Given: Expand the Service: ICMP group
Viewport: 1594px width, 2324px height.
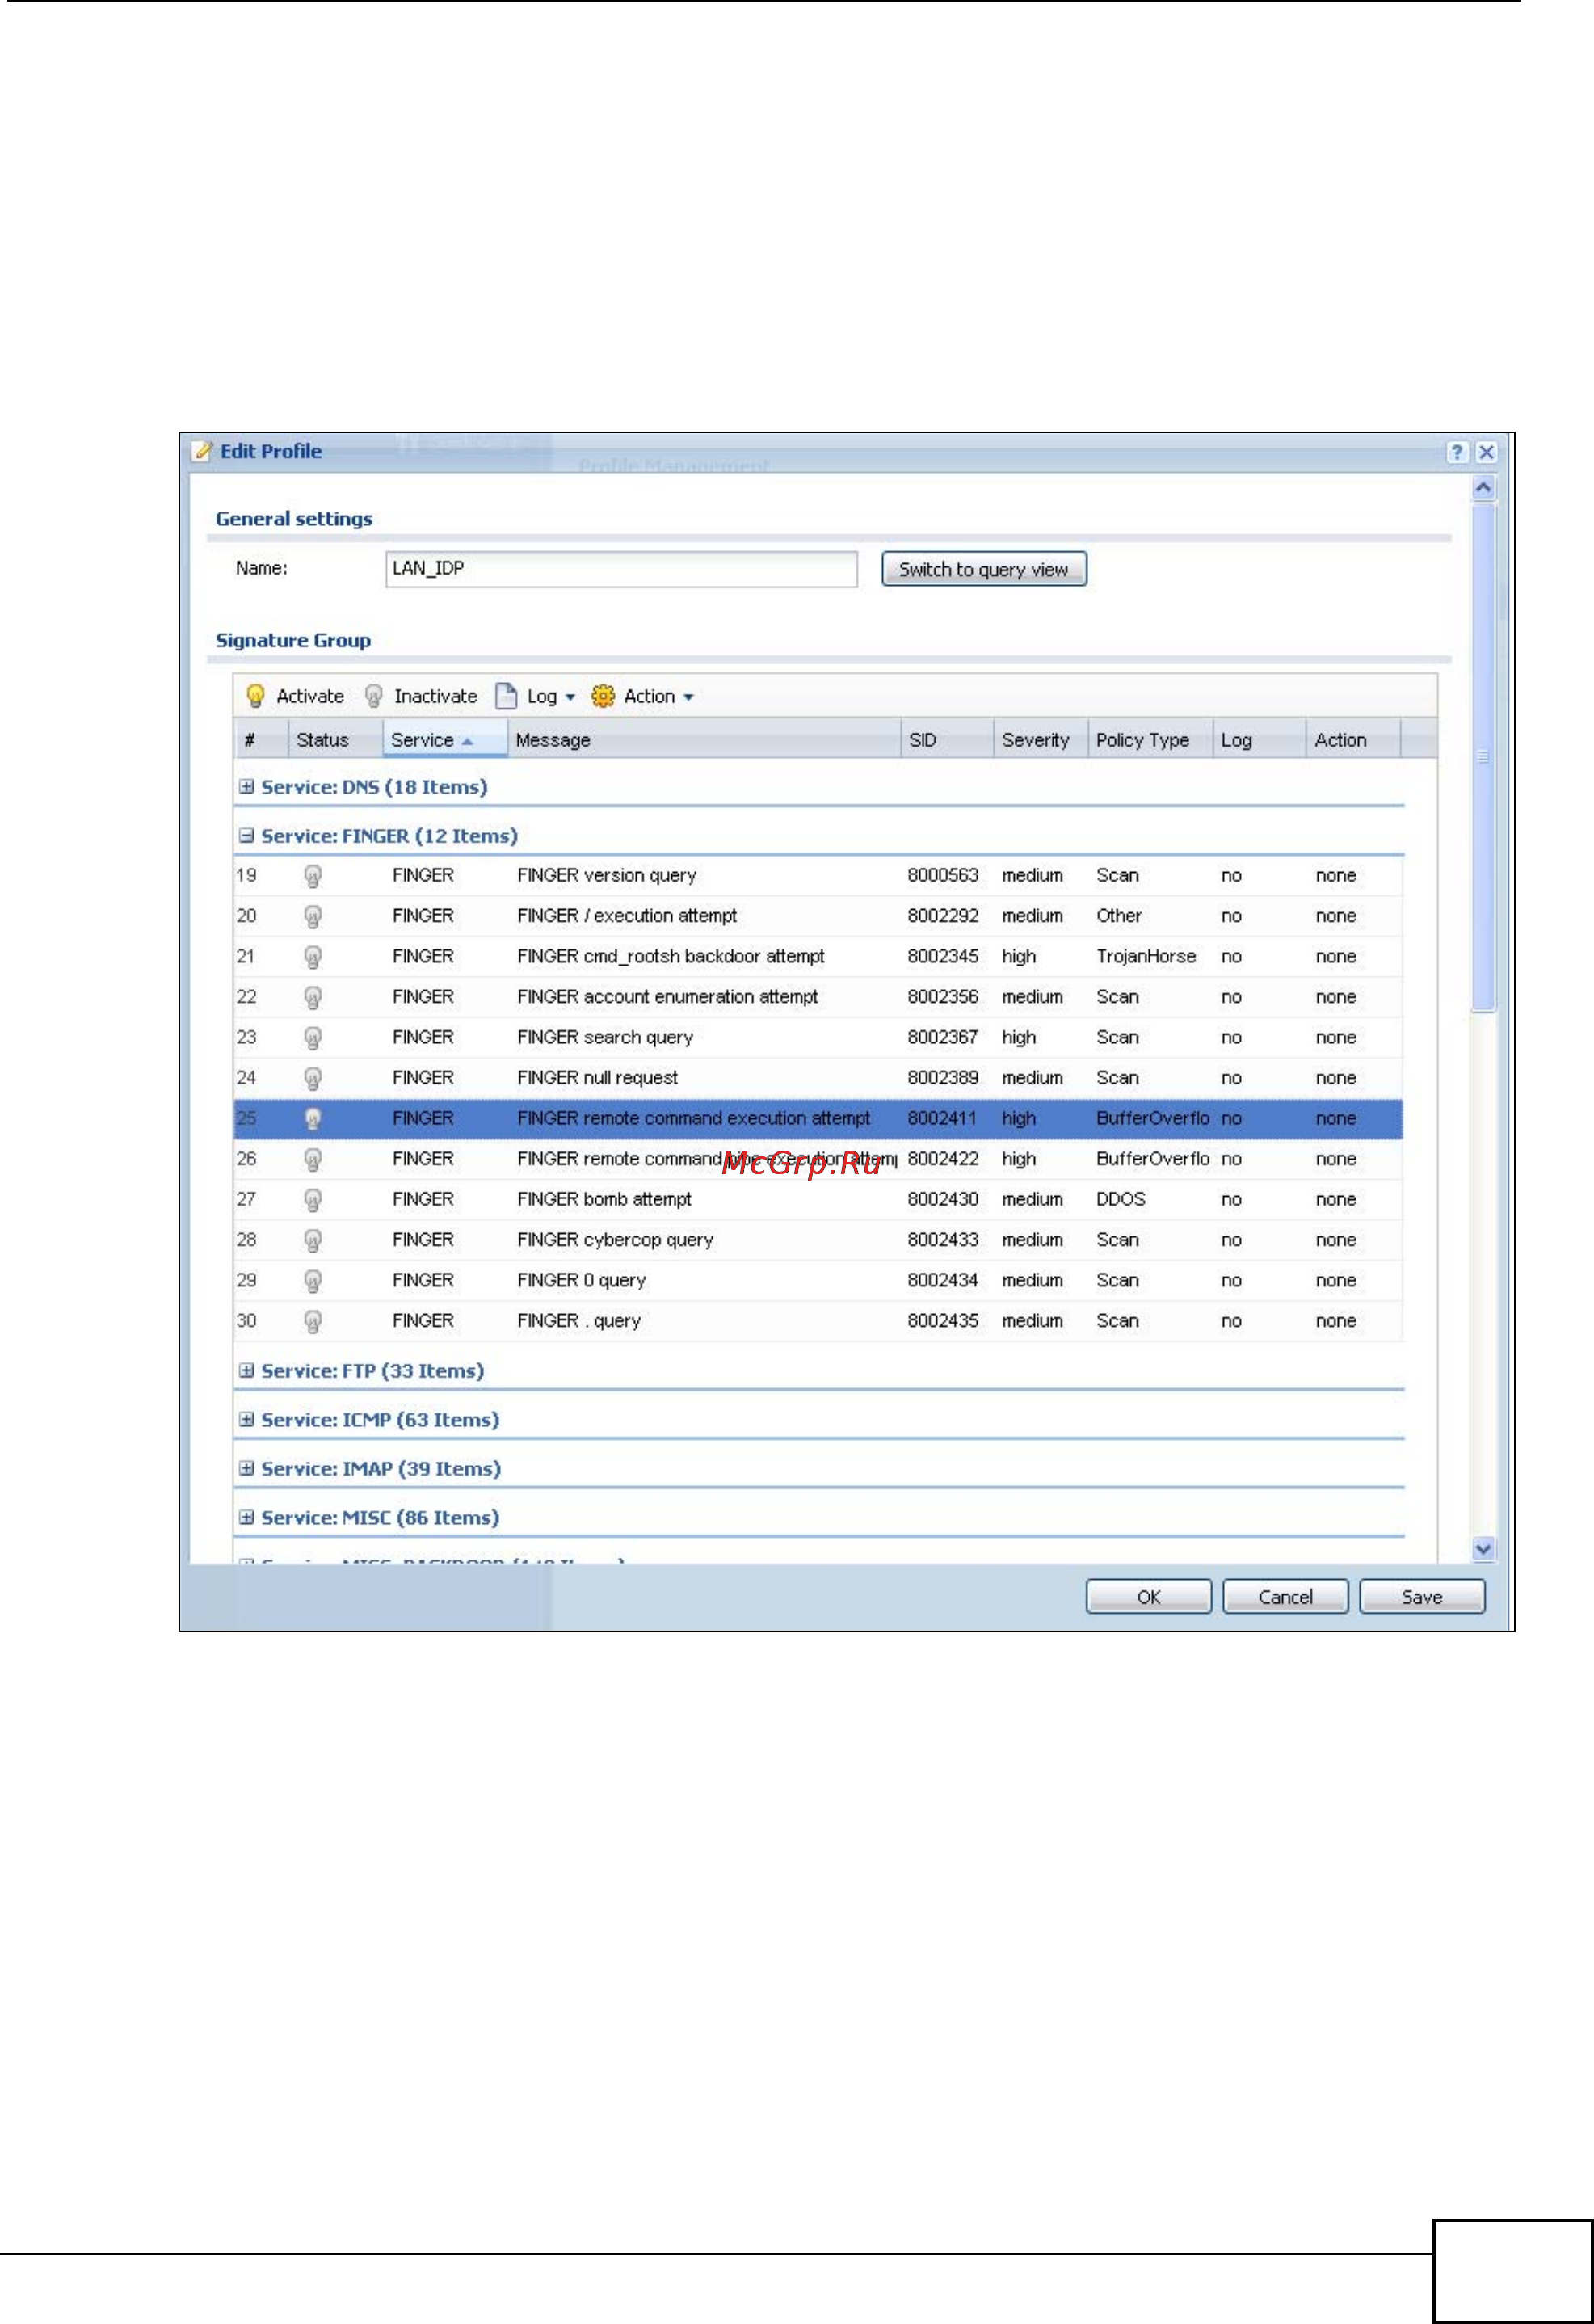Looking at the screenshot, I should click(246, 1419).
